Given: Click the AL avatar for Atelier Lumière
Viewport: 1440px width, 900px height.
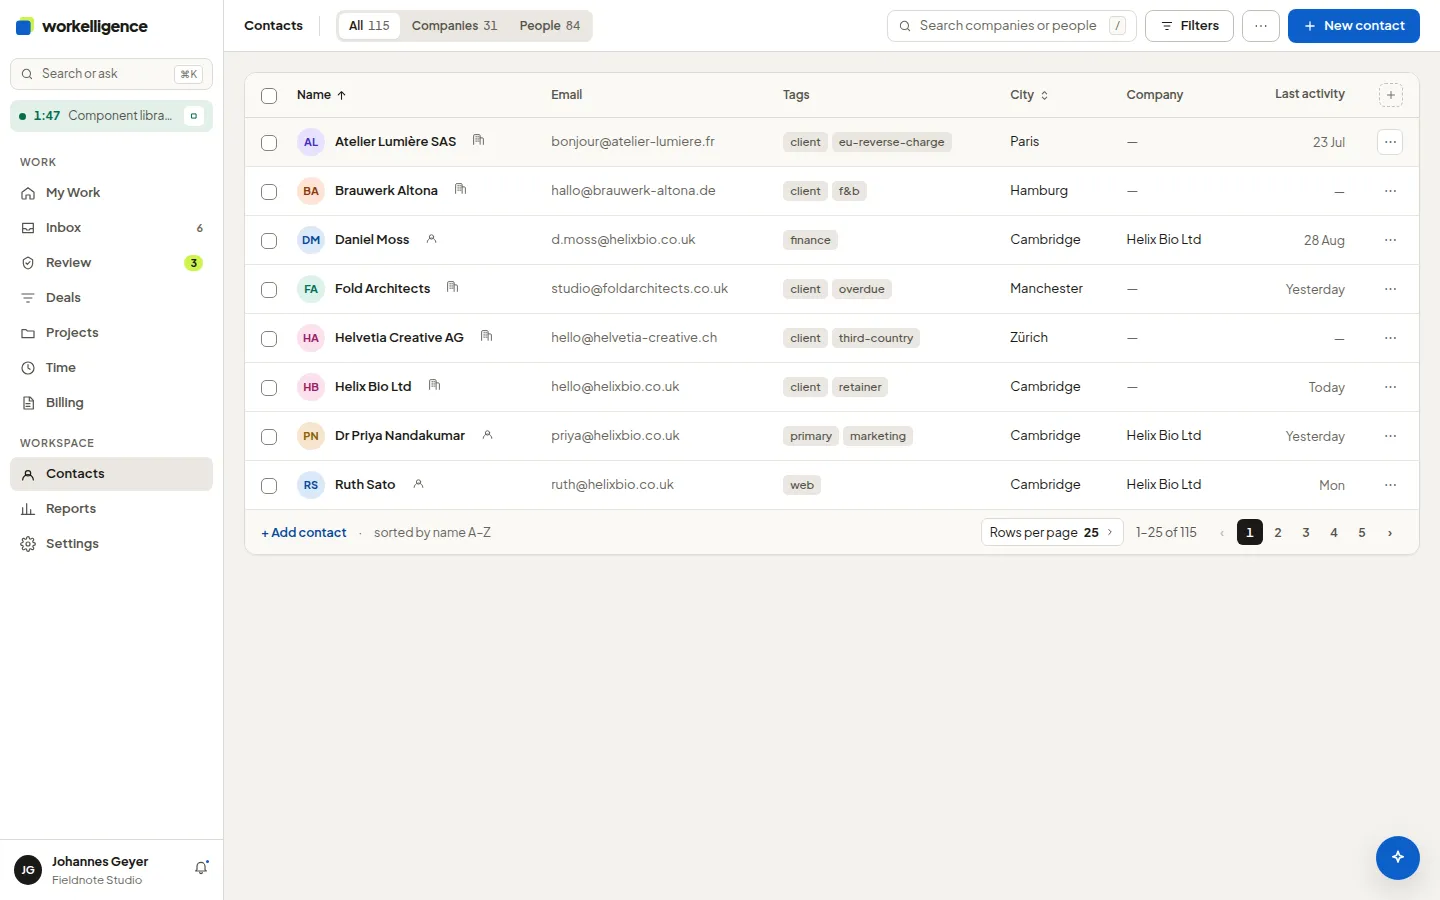Looking at the screenshot, I should click(311, 142).
